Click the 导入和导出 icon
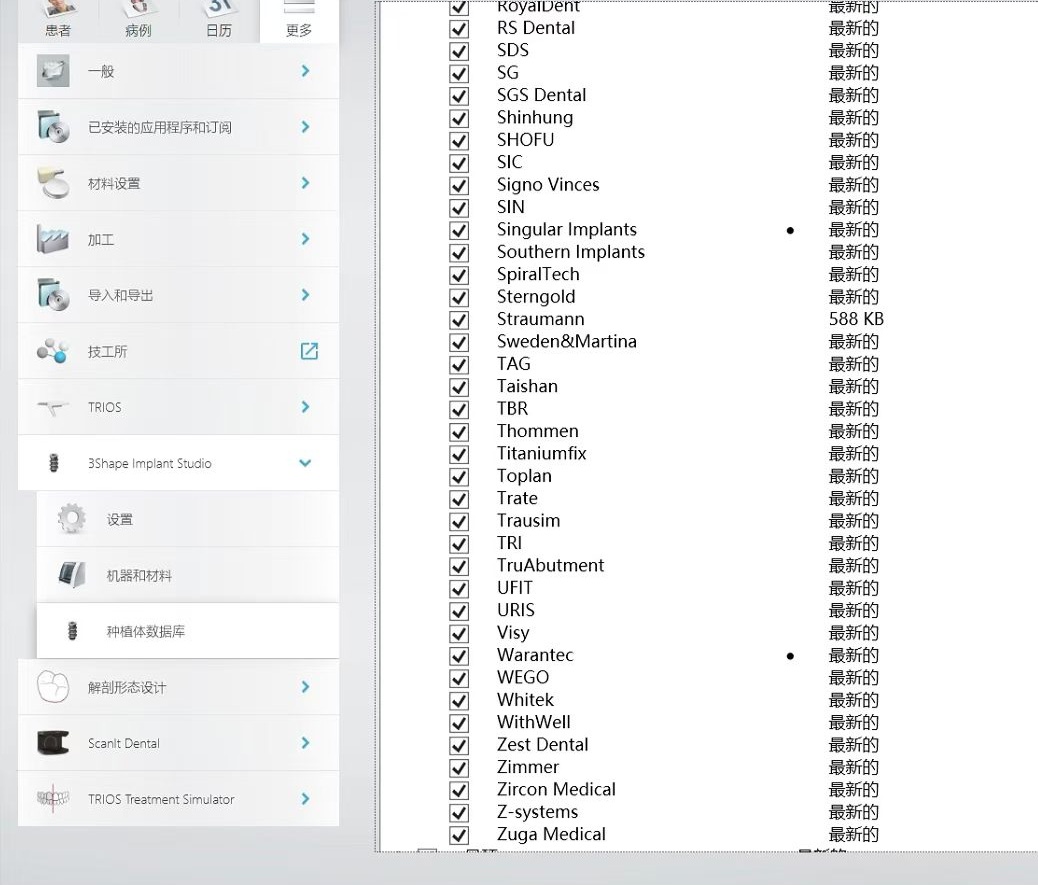The image size is (1038, 885). tap(54, 295)
